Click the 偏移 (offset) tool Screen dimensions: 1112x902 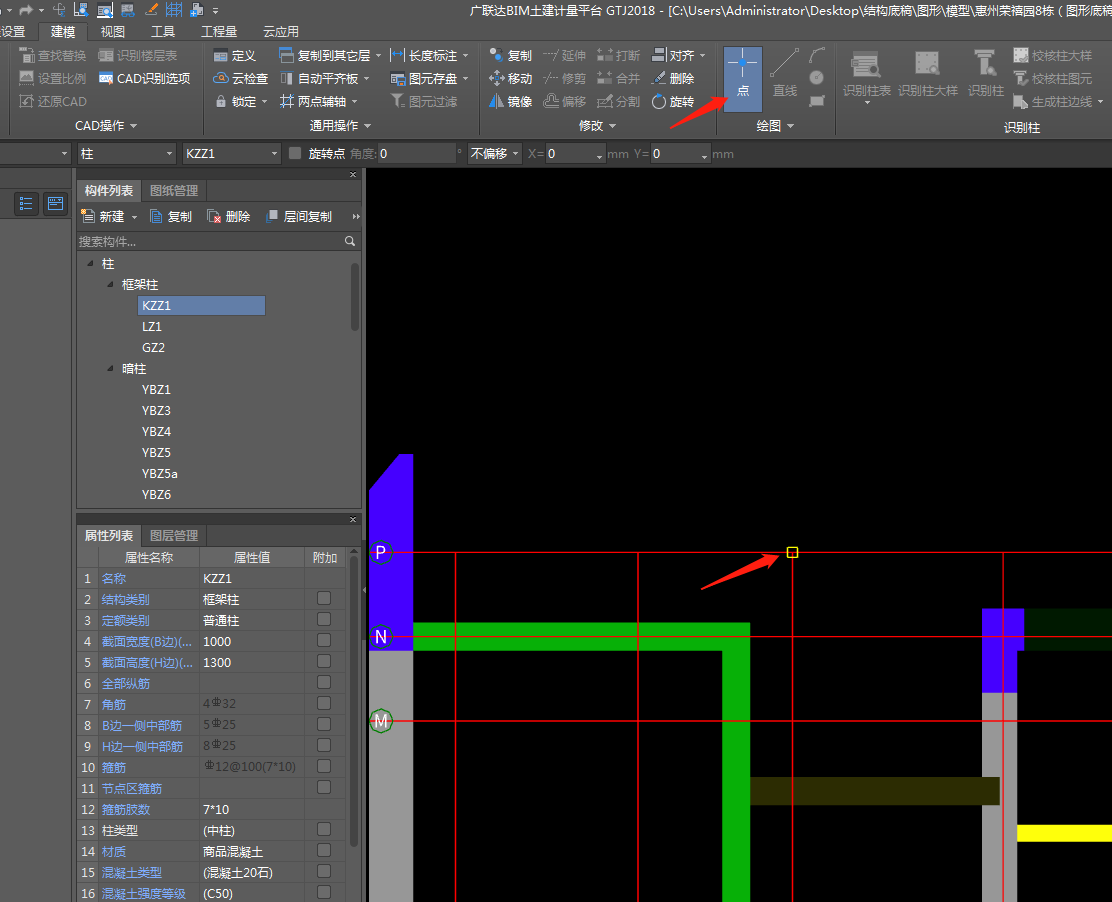point(565,101)
